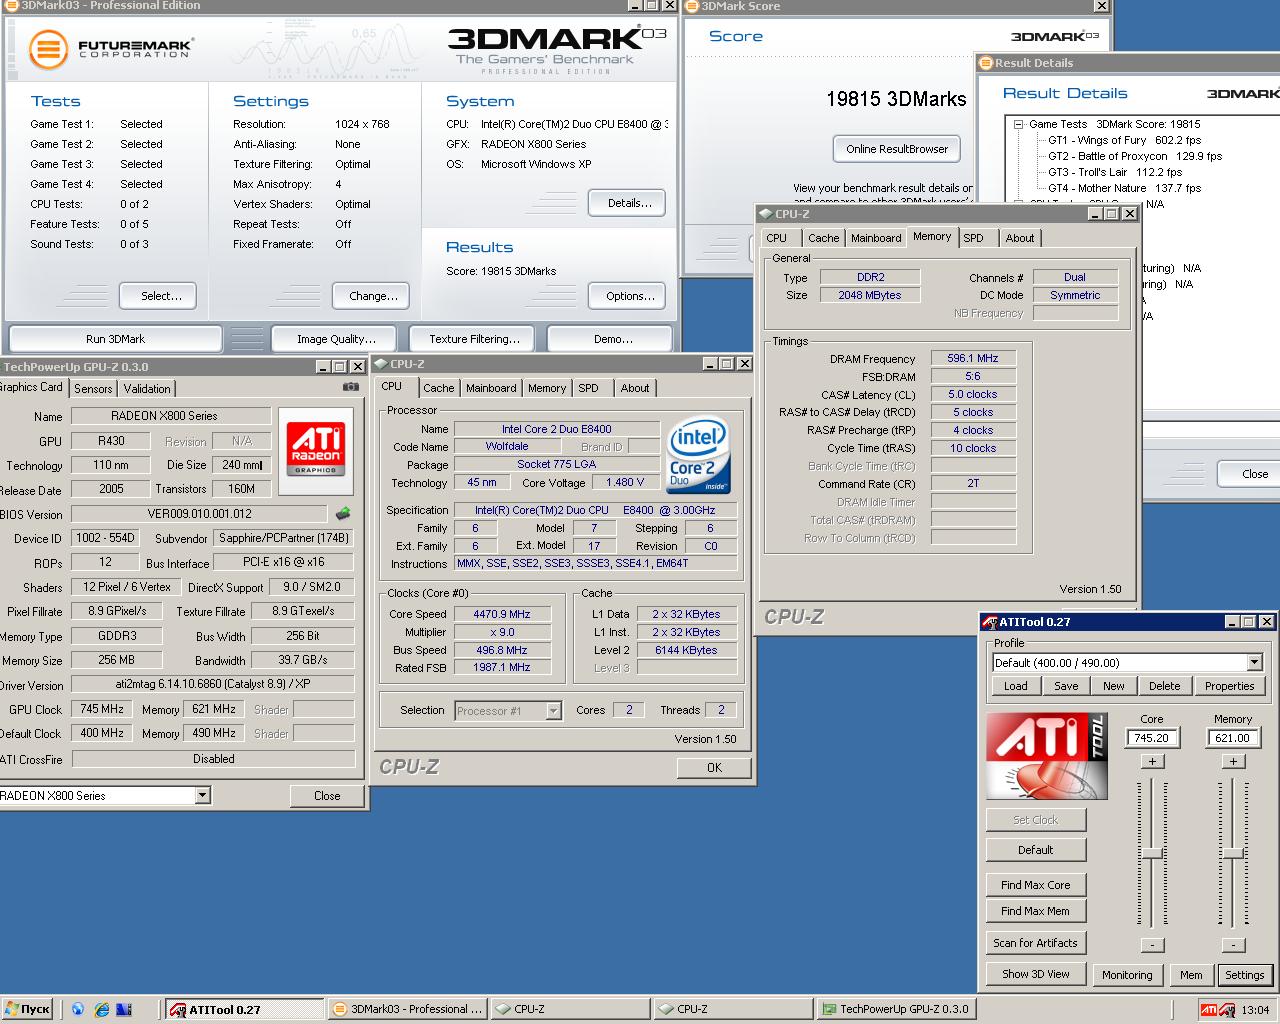The width and height of the screenshot is (1280, 1024).
Task: Open the ATITool Profile dropdown
Action: [x=1254, y=662]
